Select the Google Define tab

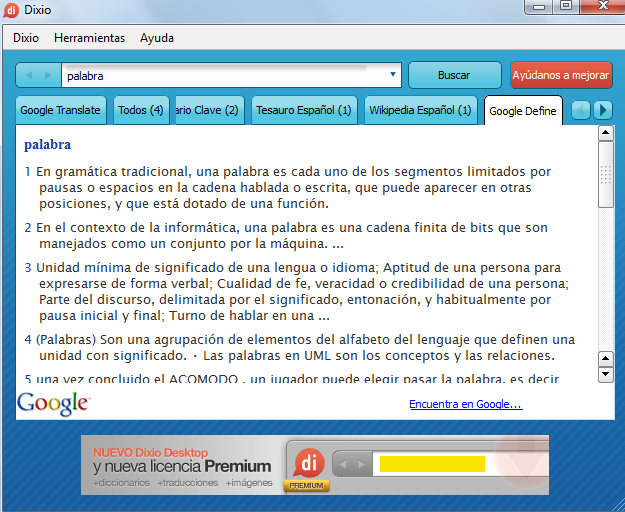pyautogui.click(x=523, y=111)
